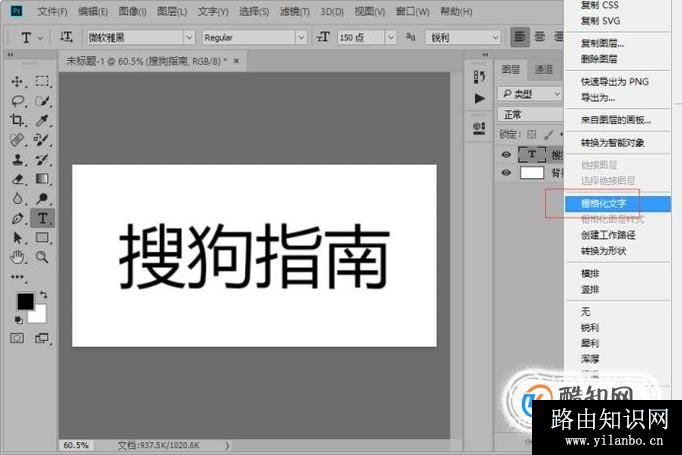Toggle lock transparent pixels
682x455 pixels.
click(x=531, y=134)
